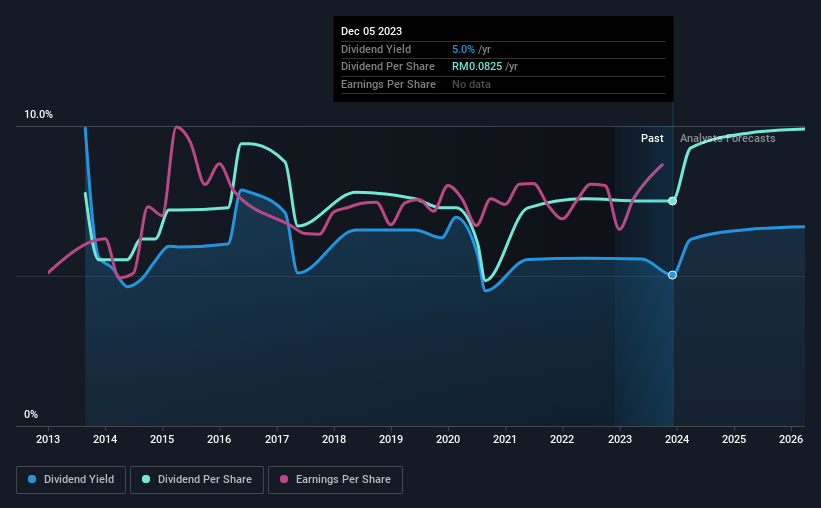Click the 2019 x-axis label

tap(391, 439)
